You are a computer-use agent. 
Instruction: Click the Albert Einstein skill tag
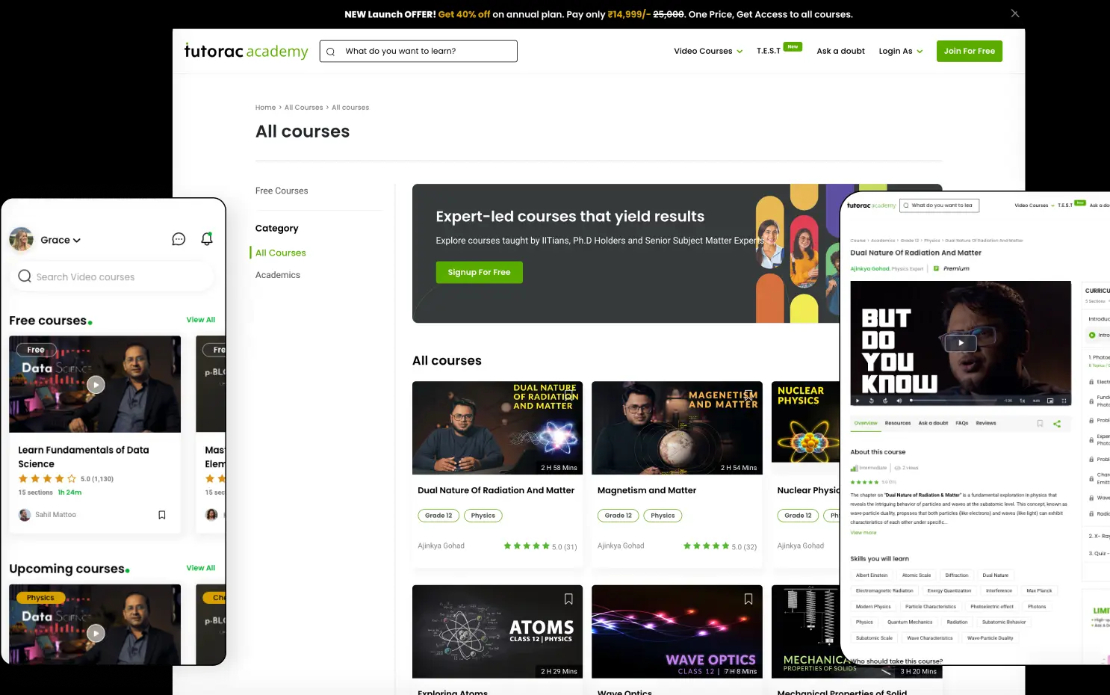(871, 575)
